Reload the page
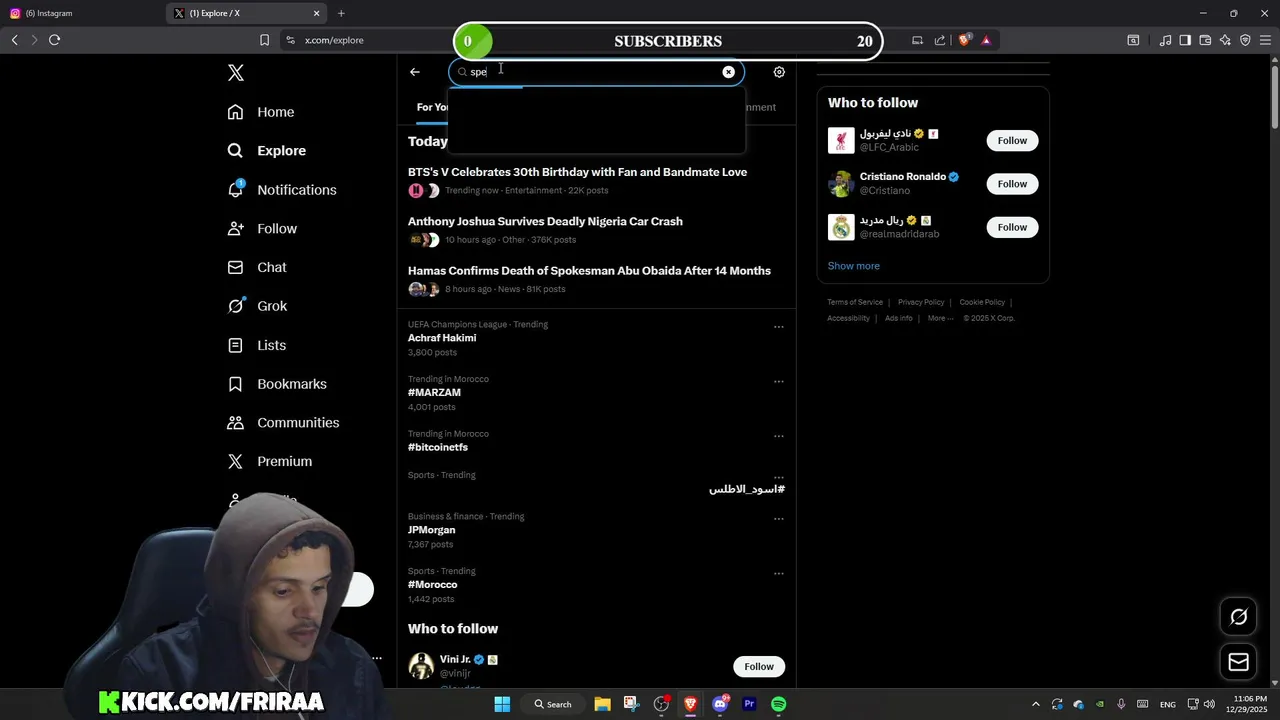Viewport: 1280px width, 720px height. coord(54,40)
